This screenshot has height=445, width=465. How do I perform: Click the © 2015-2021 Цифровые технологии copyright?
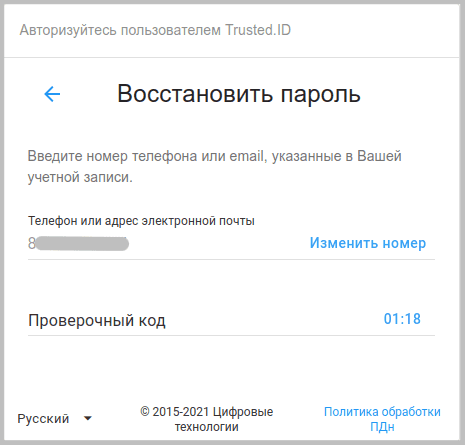[x=207, y=419]
